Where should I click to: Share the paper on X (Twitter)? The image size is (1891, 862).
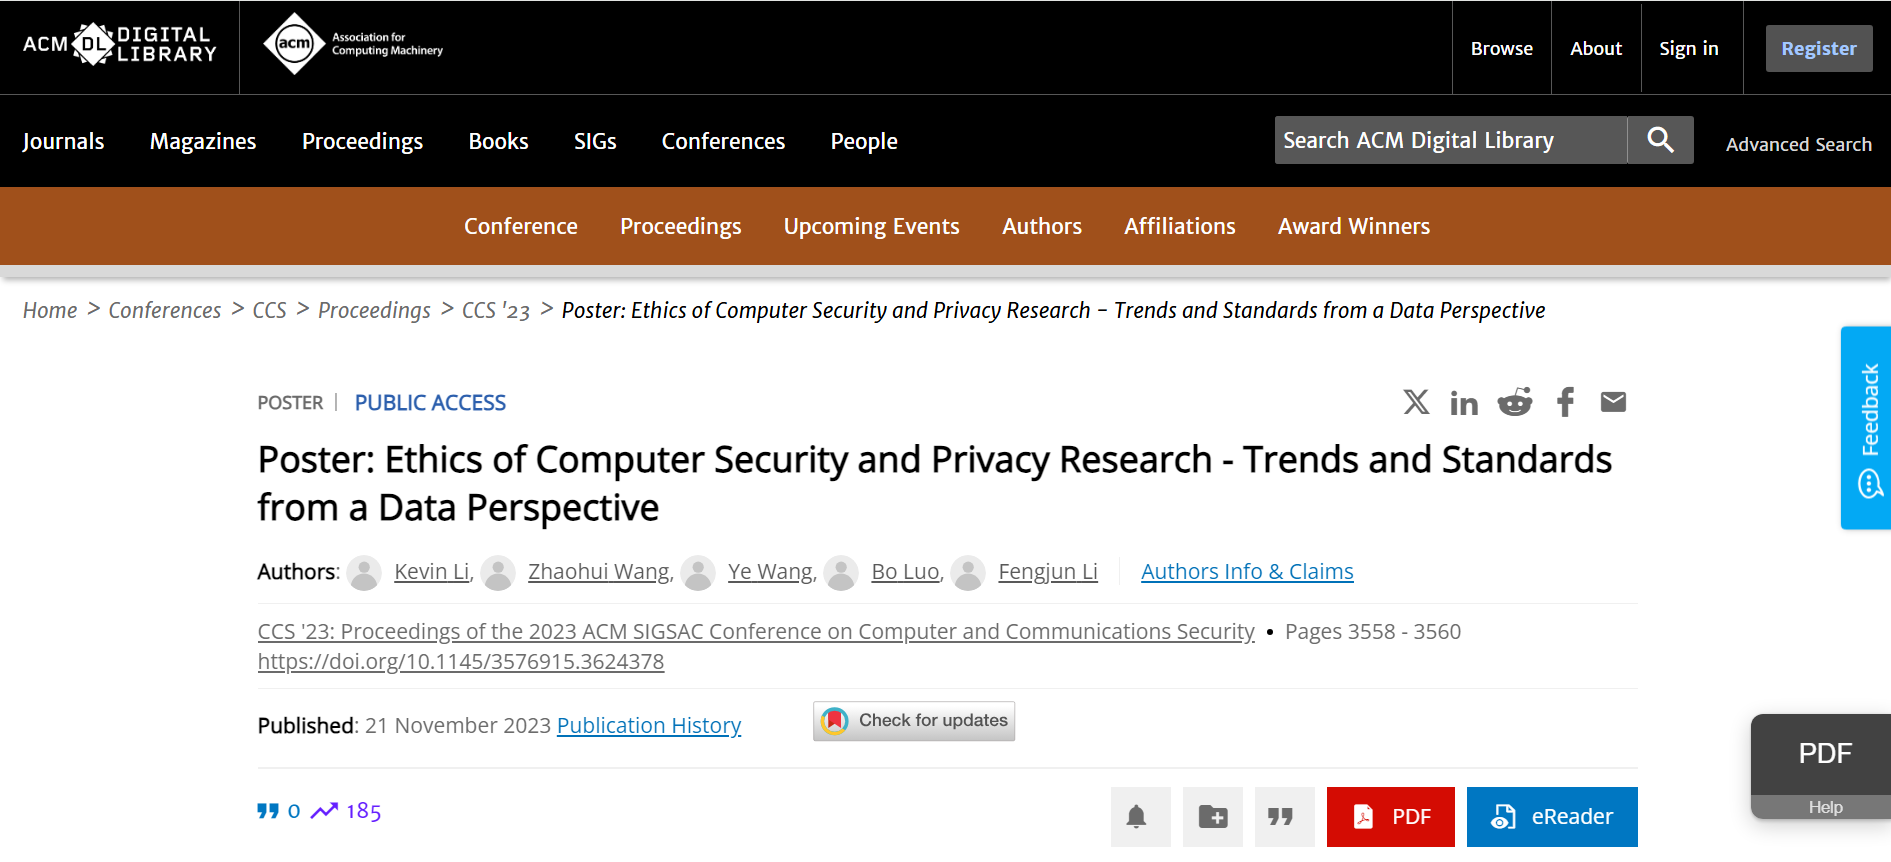click(x=1416, y=402)
